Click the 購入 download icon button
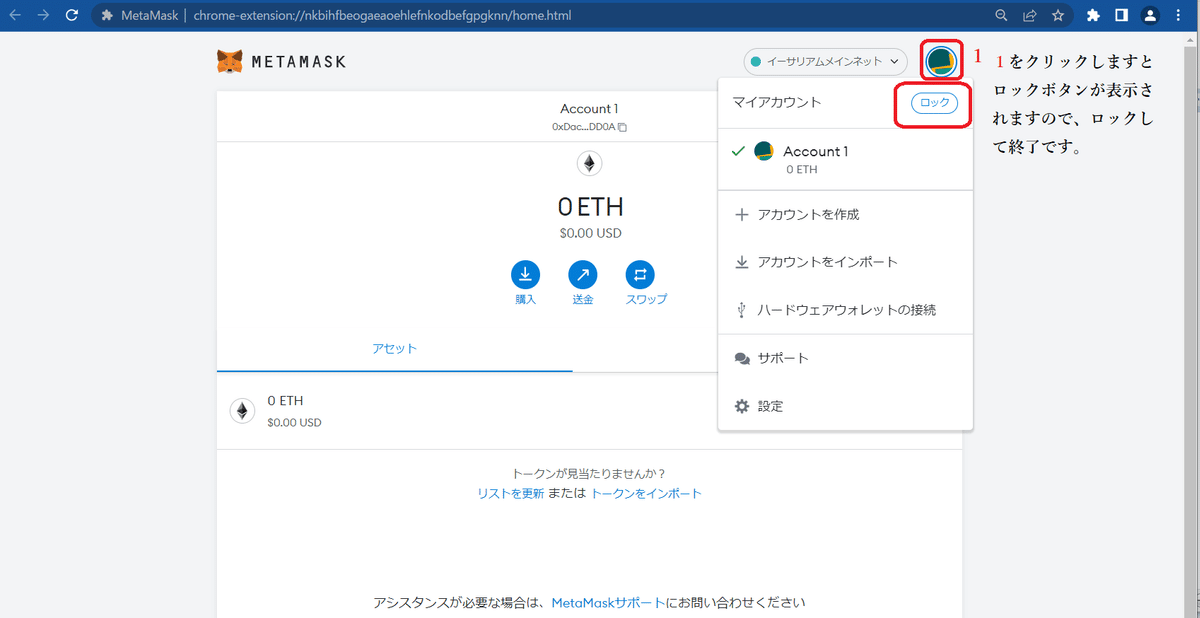Viewport: 1200px width, 618px height. (x=525, y=274)
